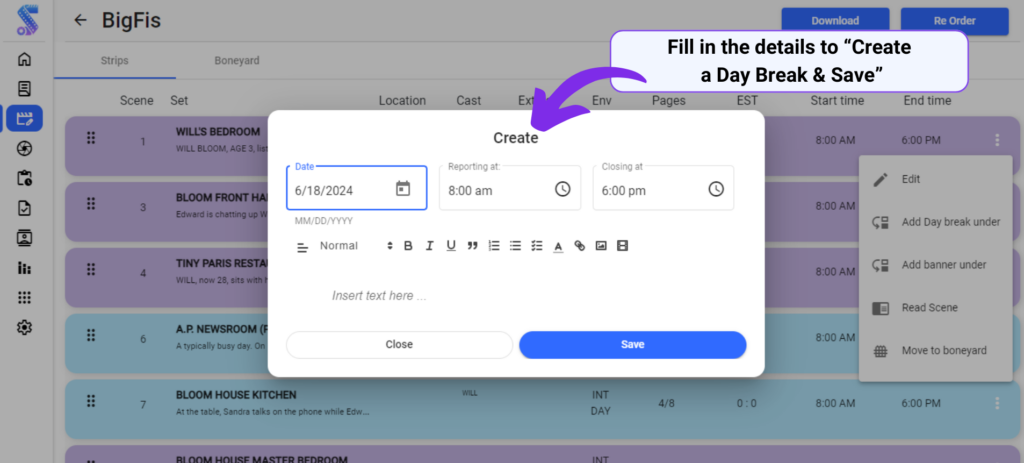This screenshot has width=1024, height=463.
Task: Open the text color picker
Action: 558,246
